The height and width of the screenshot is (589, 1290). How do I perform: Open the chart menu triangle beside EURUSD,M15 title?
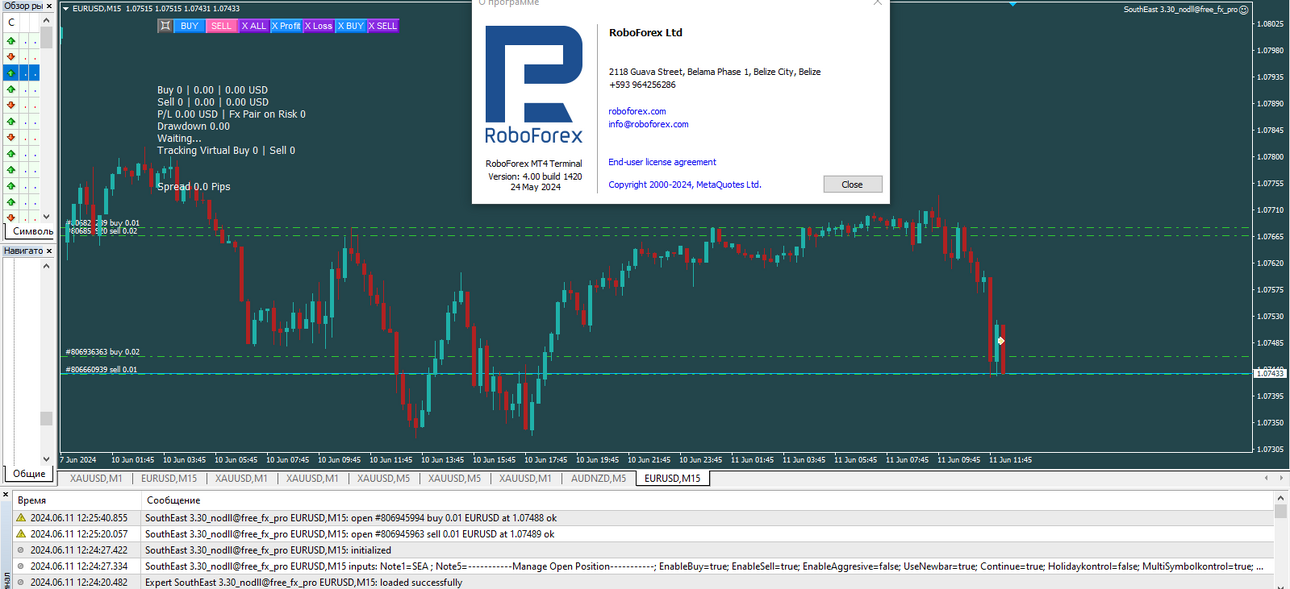click(x=66, y=8)
